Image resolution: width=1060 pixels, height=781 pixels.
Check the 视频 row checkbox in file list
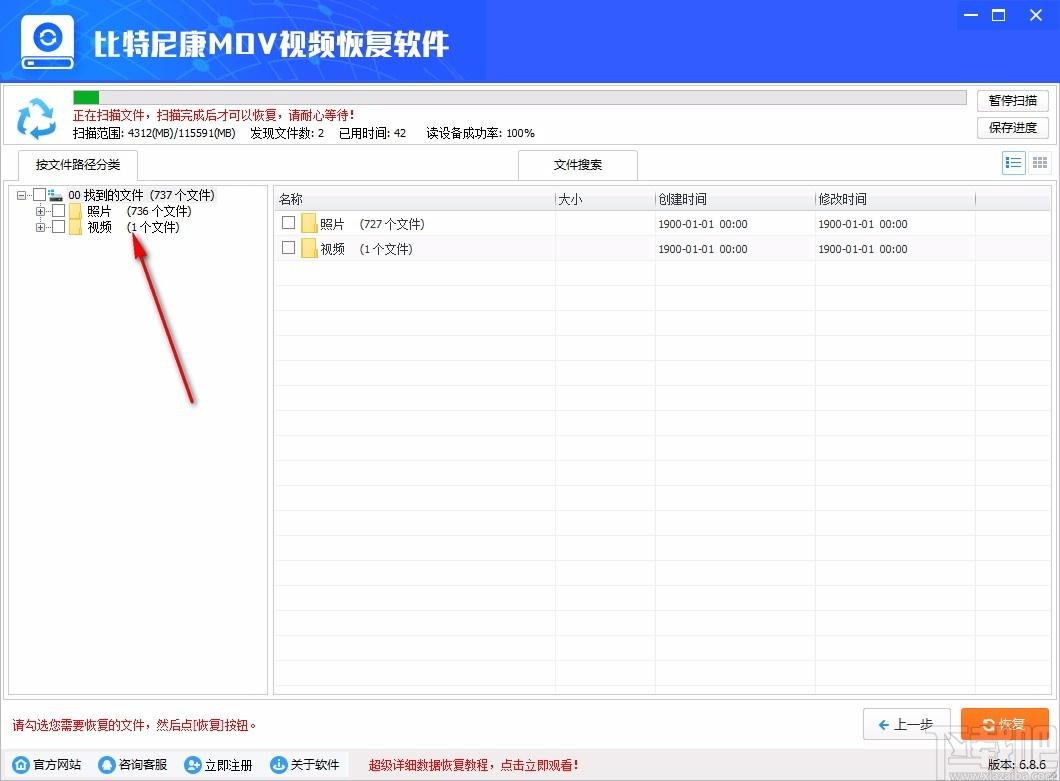click(x=288, y=248)
